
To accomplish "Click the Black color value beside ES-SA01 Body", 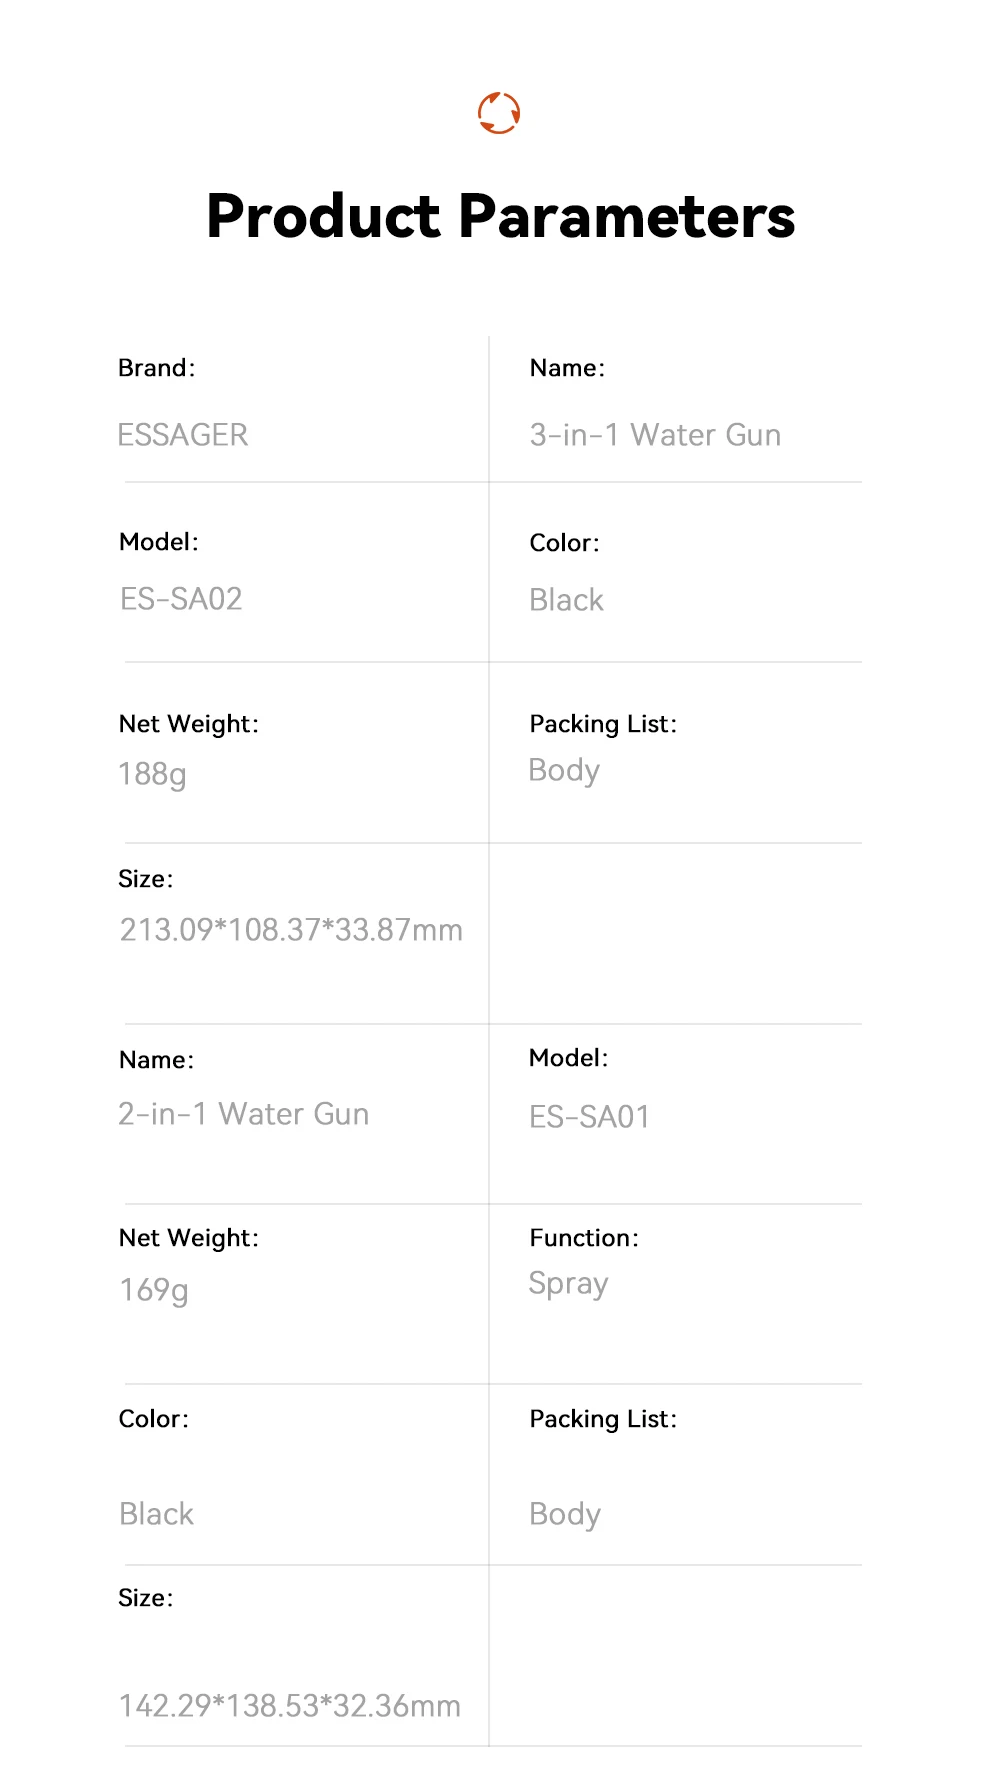I will [157, 1514].
